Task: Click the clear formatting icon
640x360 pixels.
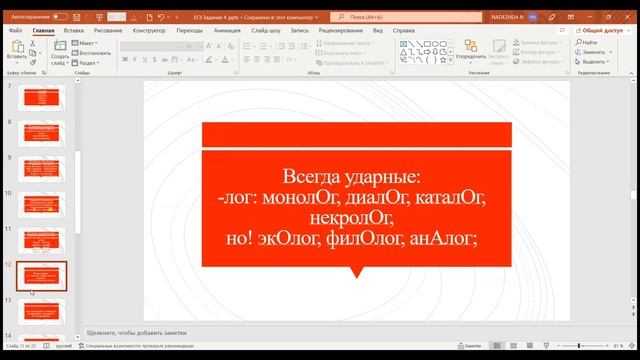Action: pos(231,46)
